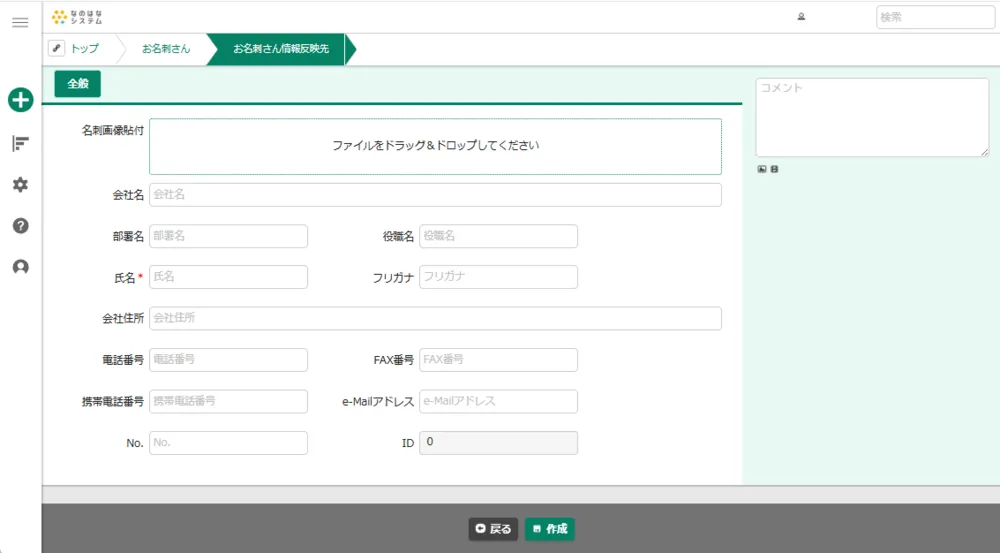Click the pencil icon next to トップ
This screenshot has width=1000, height=553.
(x=56, y=48)
